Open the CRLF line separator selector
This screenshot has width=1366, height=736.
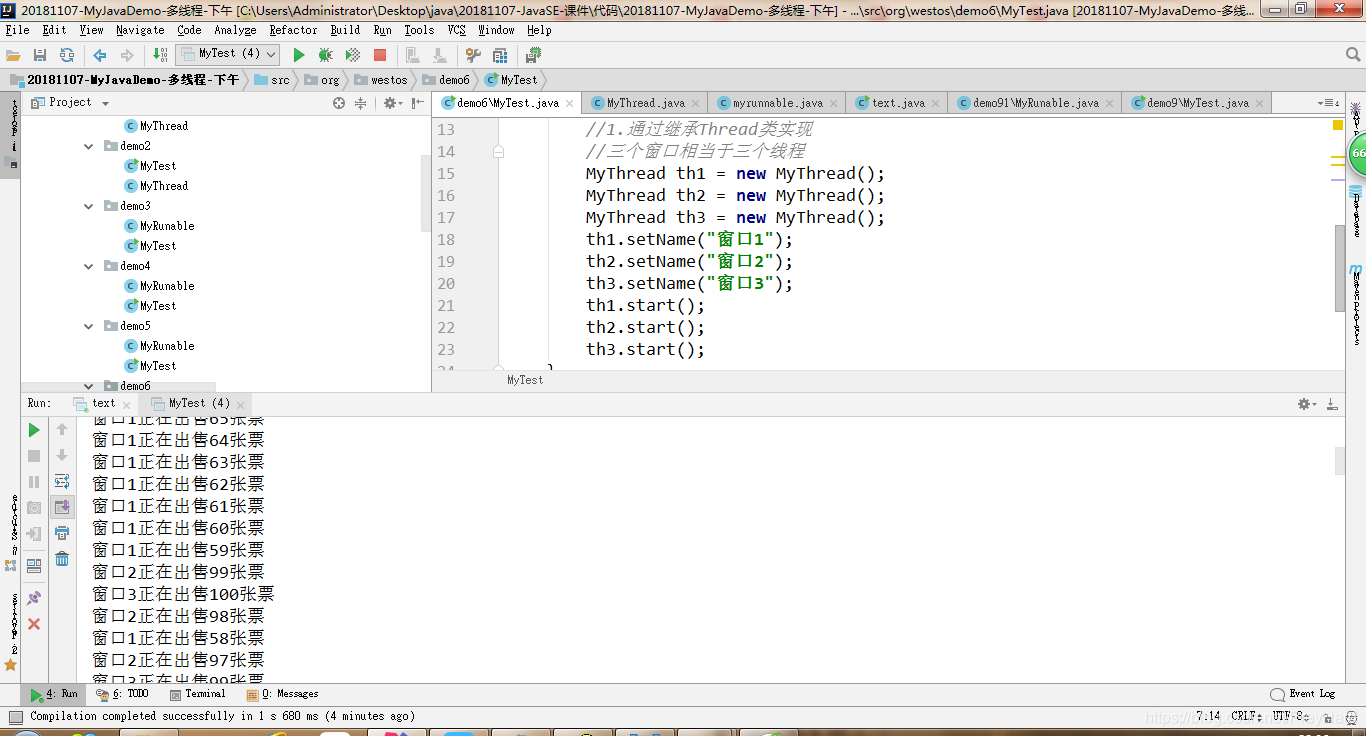1249,717
